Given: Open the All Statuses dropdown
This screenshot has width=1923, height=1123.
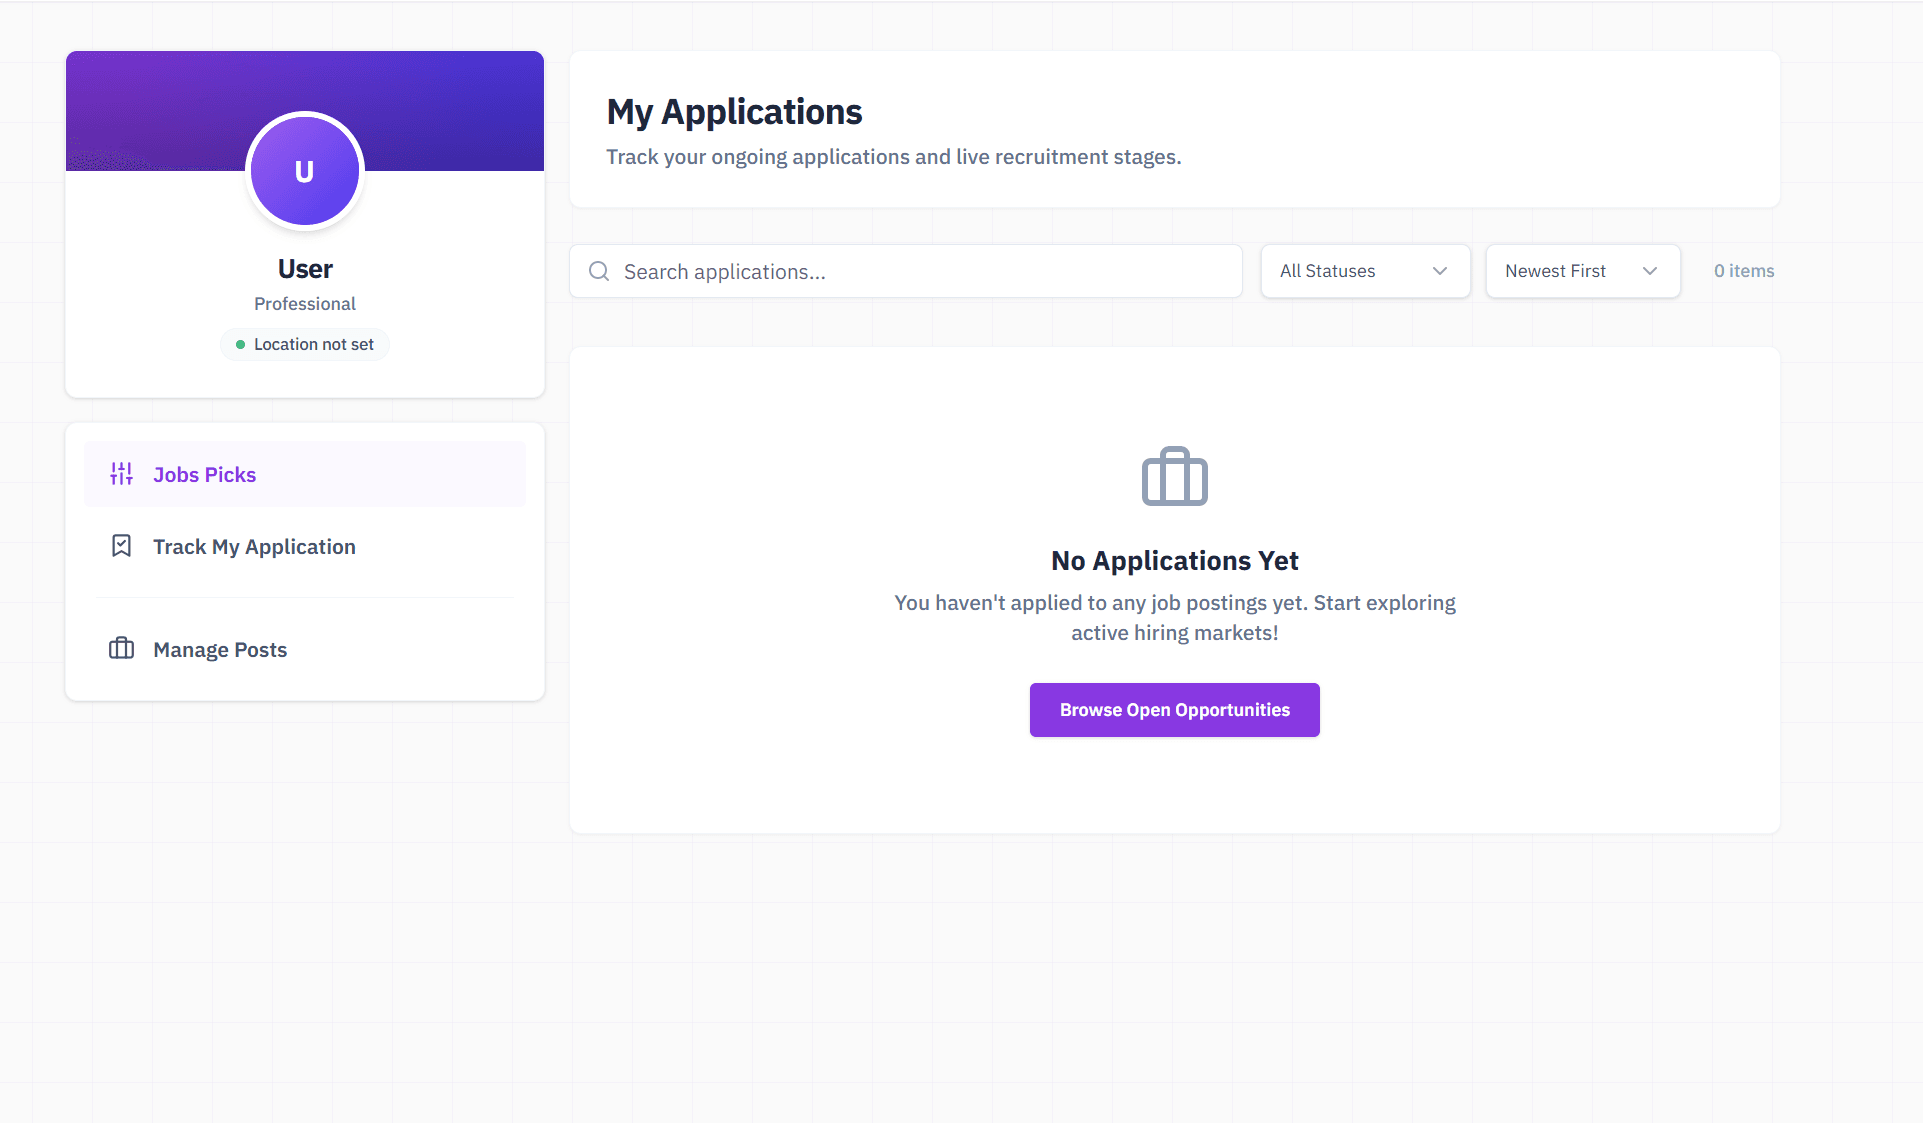Looking at the screenshot, I should (1365, 271).
